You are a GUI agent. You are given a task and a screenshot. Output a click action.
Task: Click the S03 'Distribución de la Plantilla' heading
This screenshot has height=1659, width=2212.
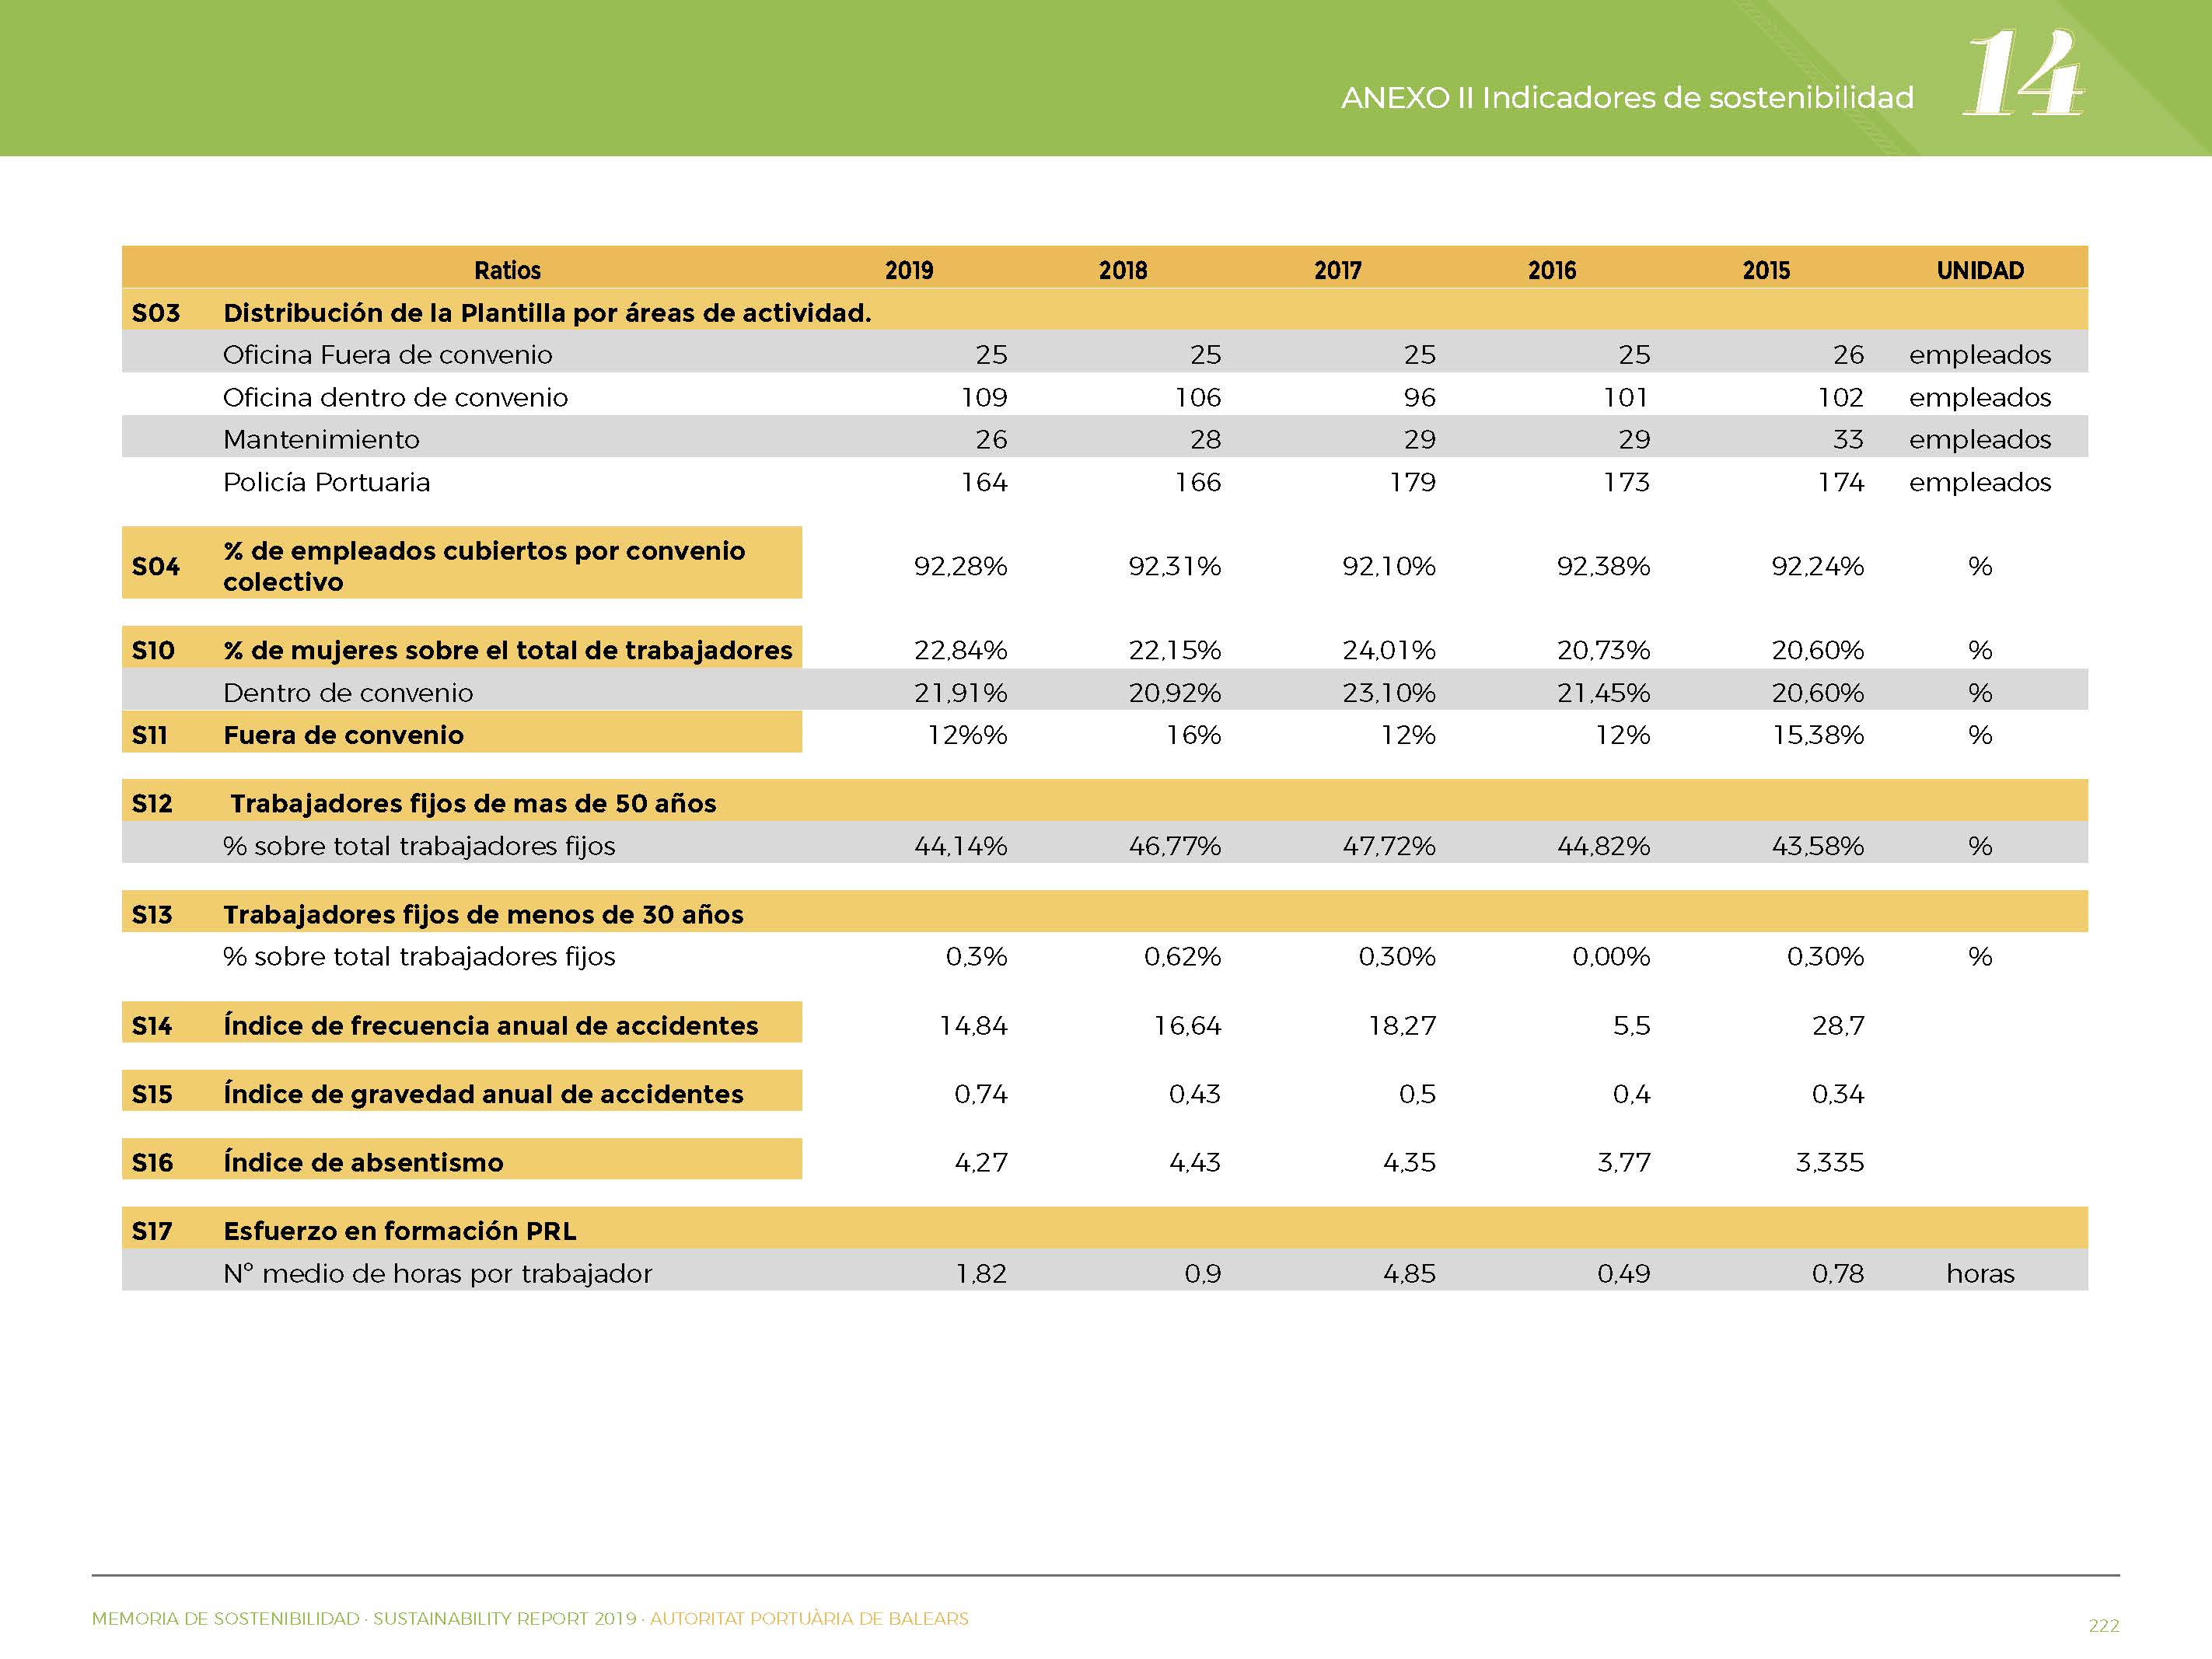pyautogui.click(x=547, y=313)
